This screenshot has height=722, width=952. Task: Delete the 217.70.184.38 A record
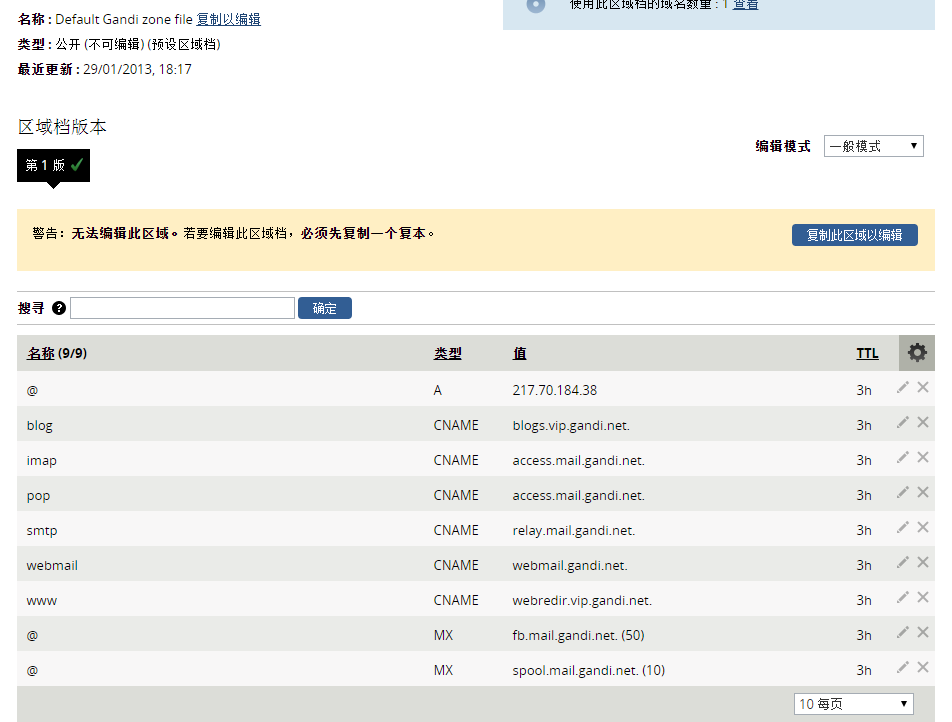[923, 387]
